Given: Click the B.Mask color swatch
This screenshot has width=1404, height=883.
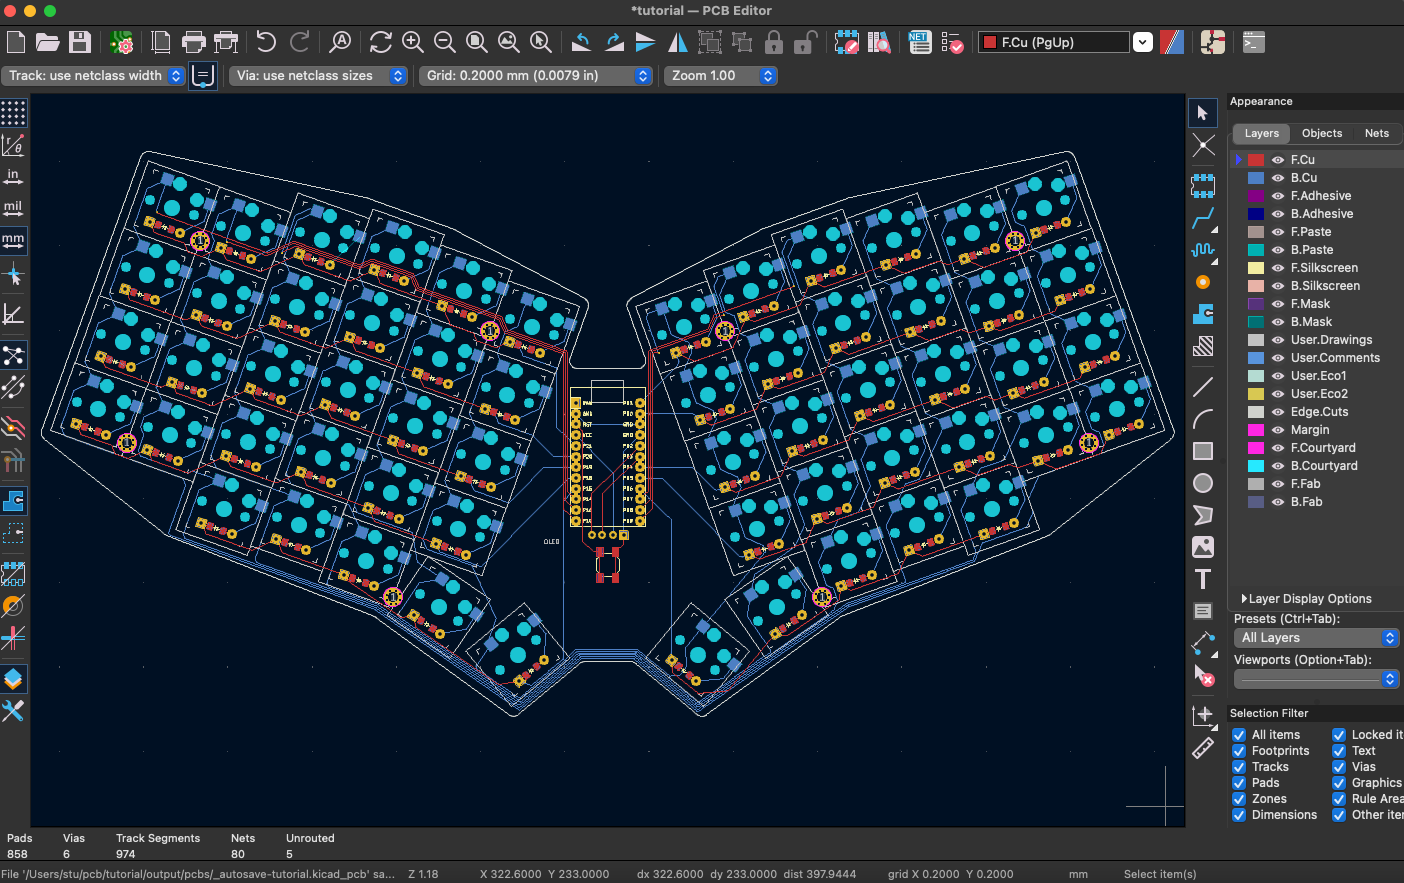Looking at the screenshot, I should click(x=1256, y=322).
